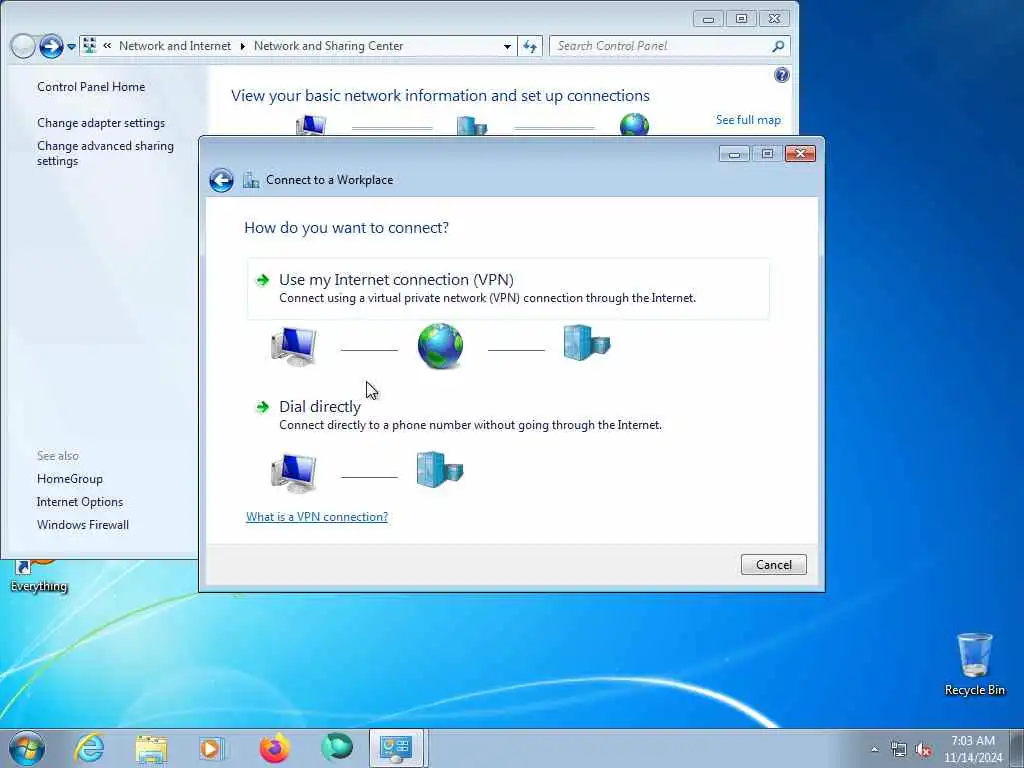The width and height of the screenshot is (1024, 768).
Task: Launch Internet Explorer from the taskbar
Action: [x=89, y=748]
